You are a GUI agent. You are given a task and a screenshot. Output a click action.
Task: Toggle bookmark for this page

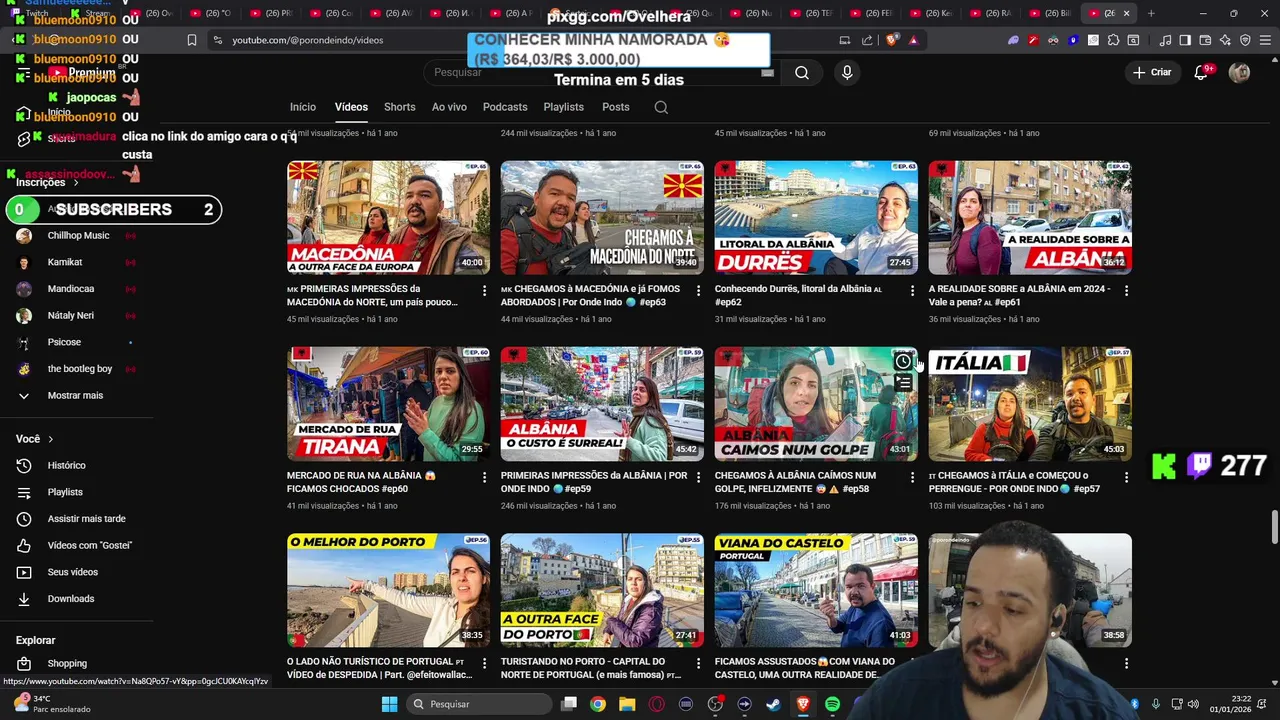pos(192,40)
